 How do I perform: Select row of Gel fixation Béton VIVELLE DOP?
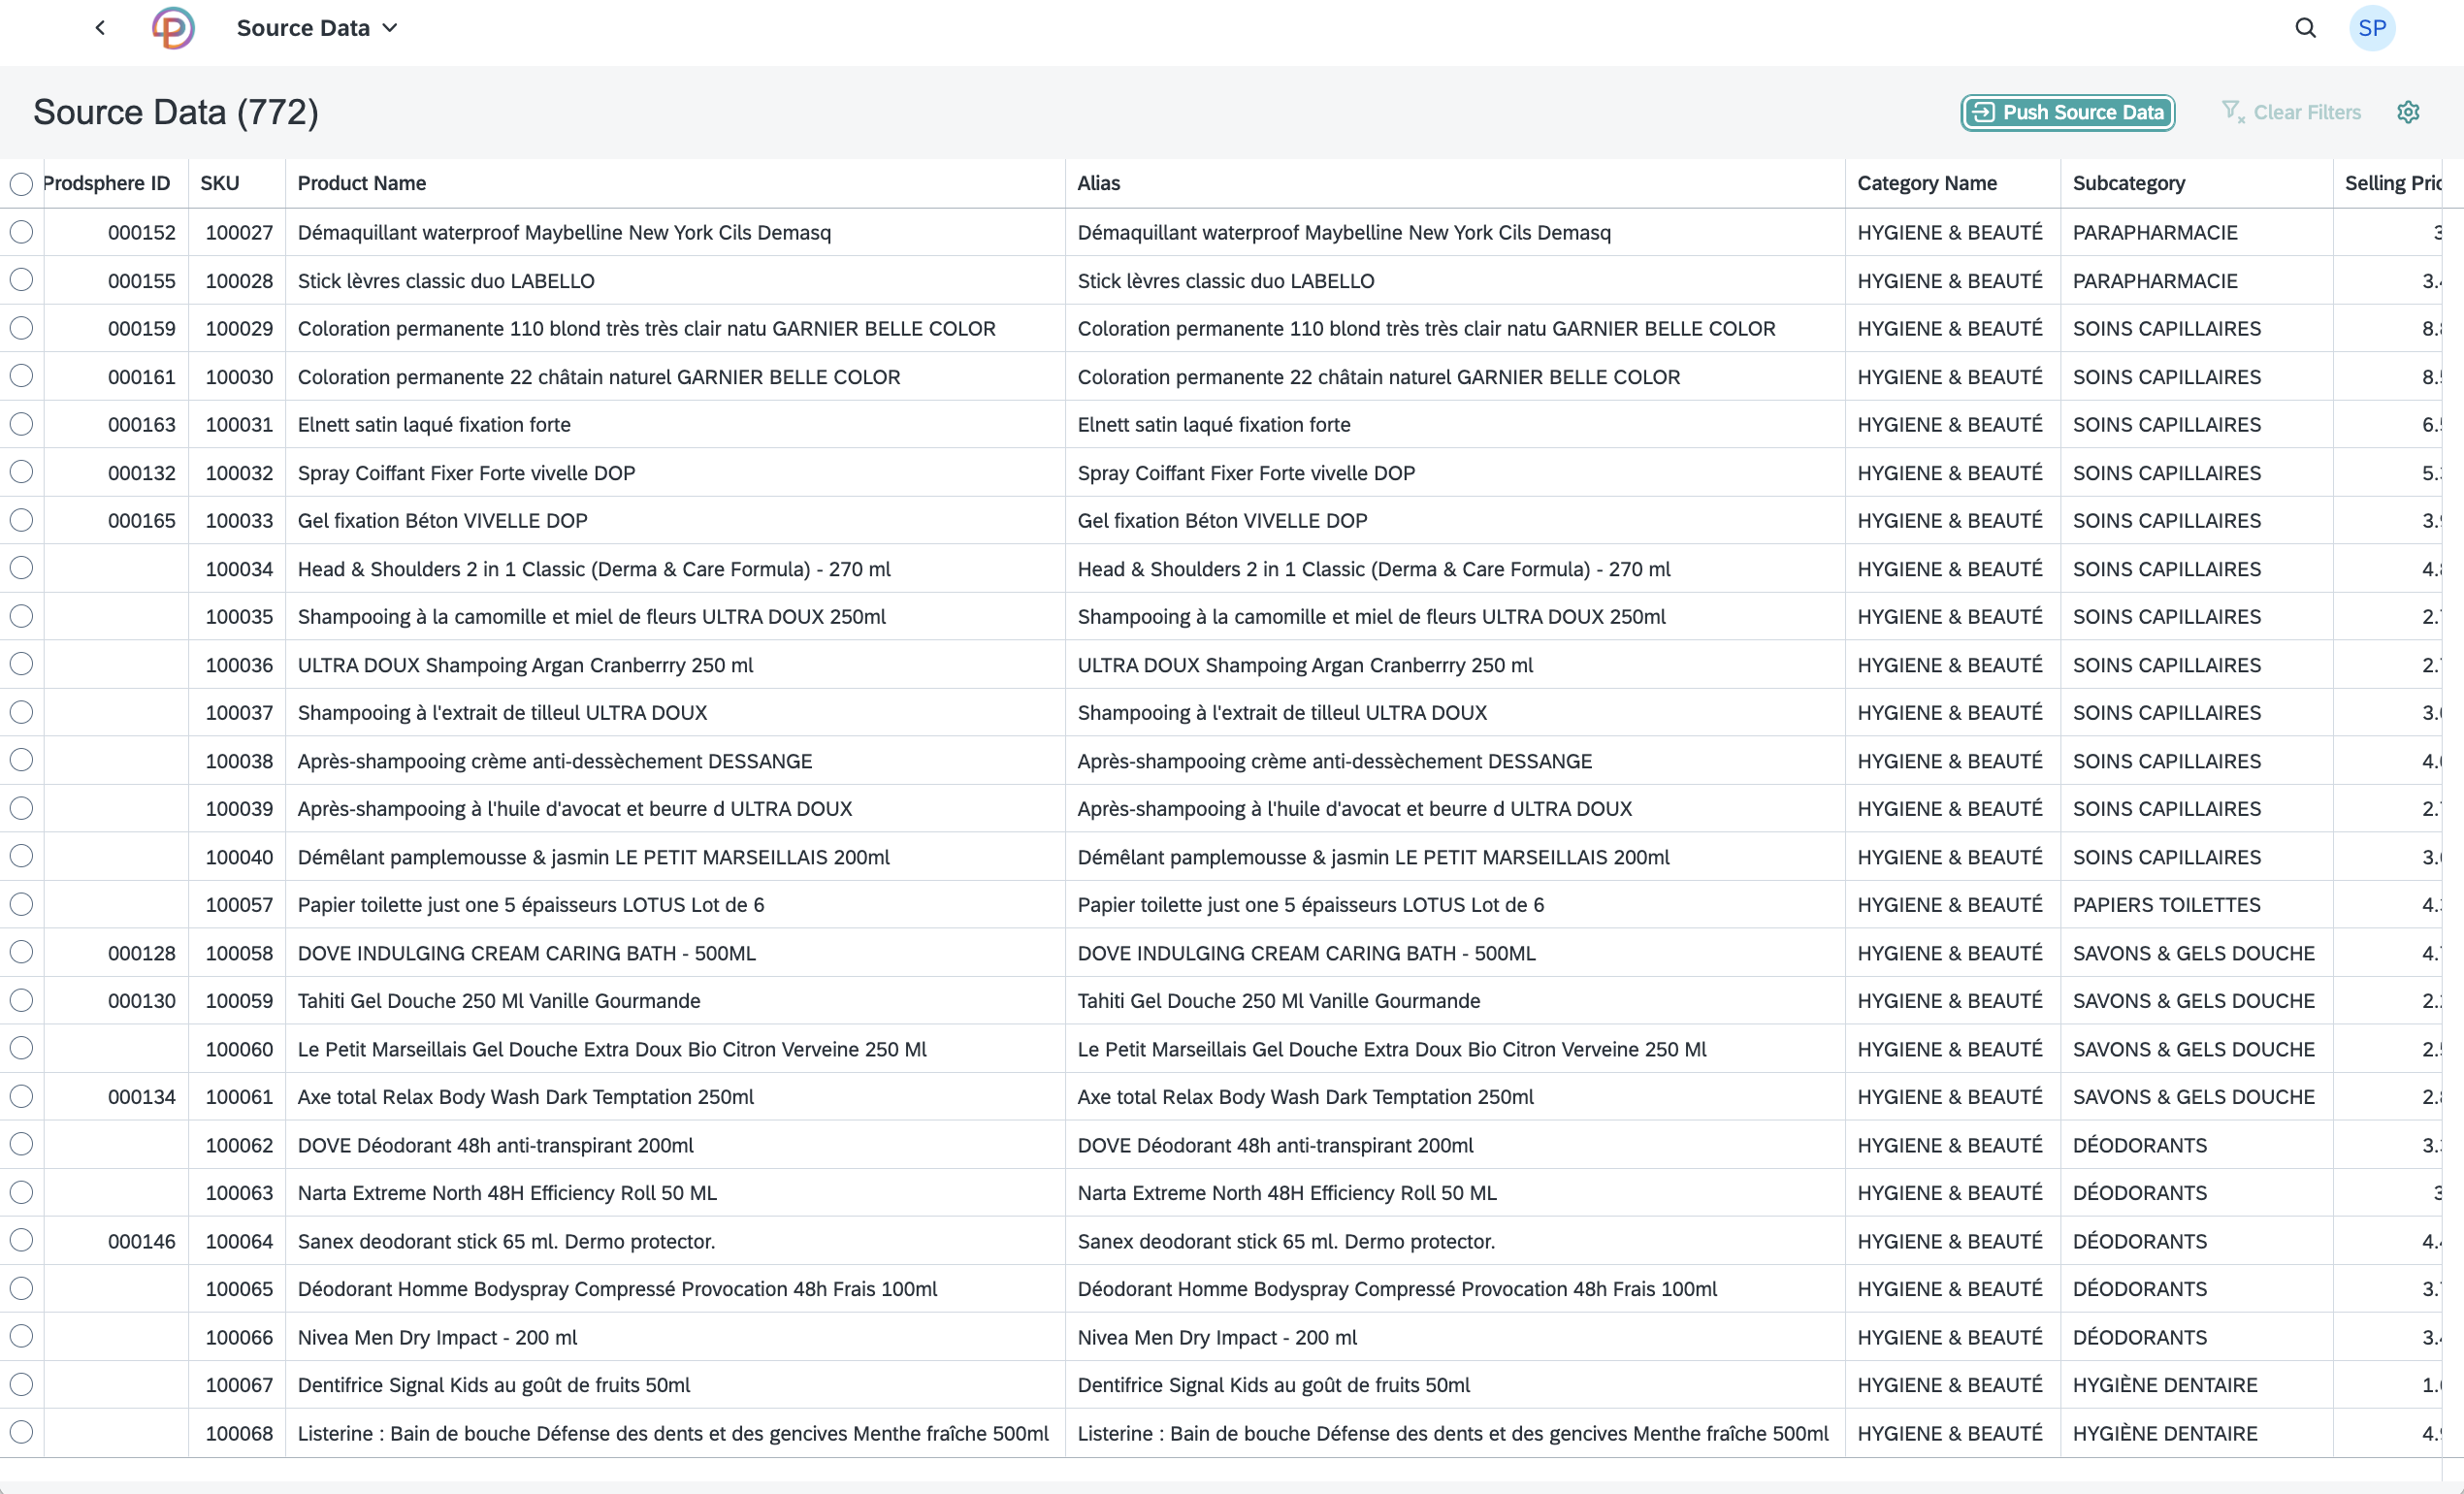point(21,520)
